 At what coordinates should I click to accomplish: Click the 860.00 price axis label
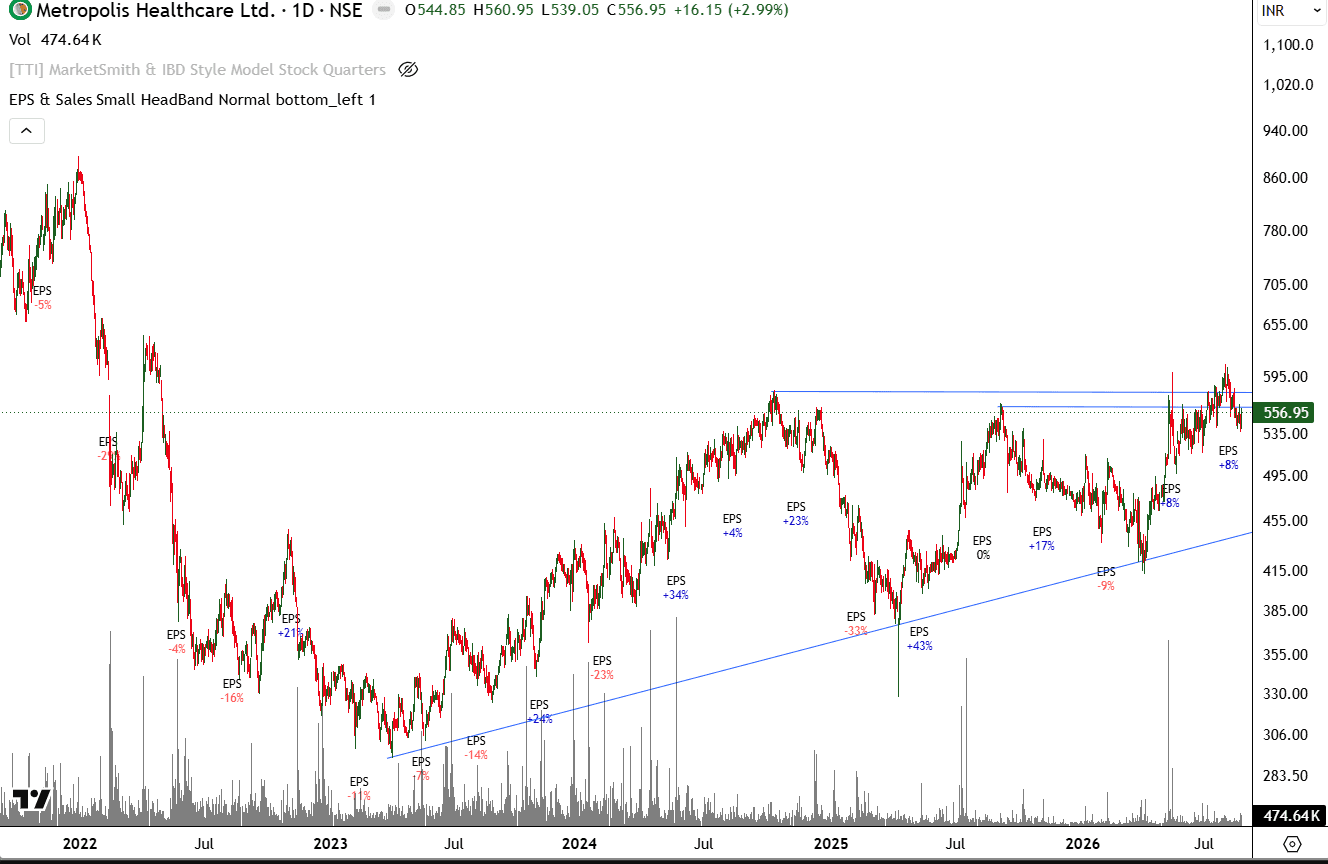(x=1288, y=177)
